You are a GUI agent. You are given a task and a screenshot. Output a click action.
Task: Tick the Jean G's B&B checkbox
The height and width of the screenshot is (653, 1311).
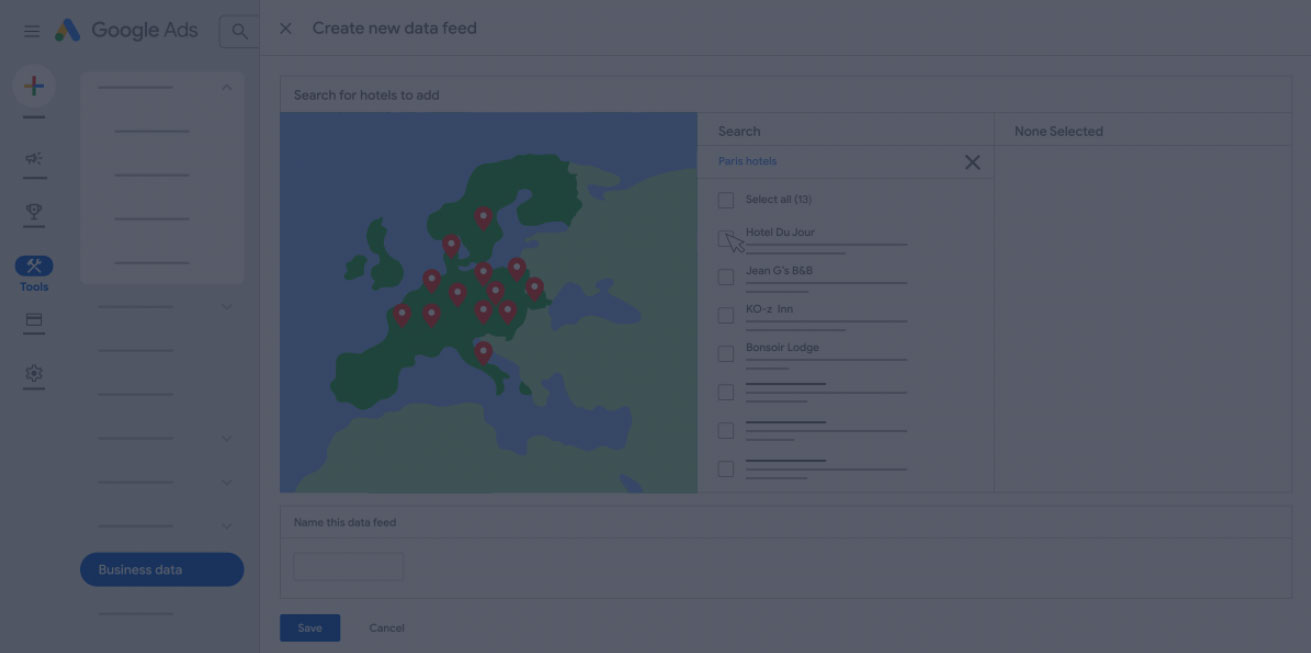[726, 277]
